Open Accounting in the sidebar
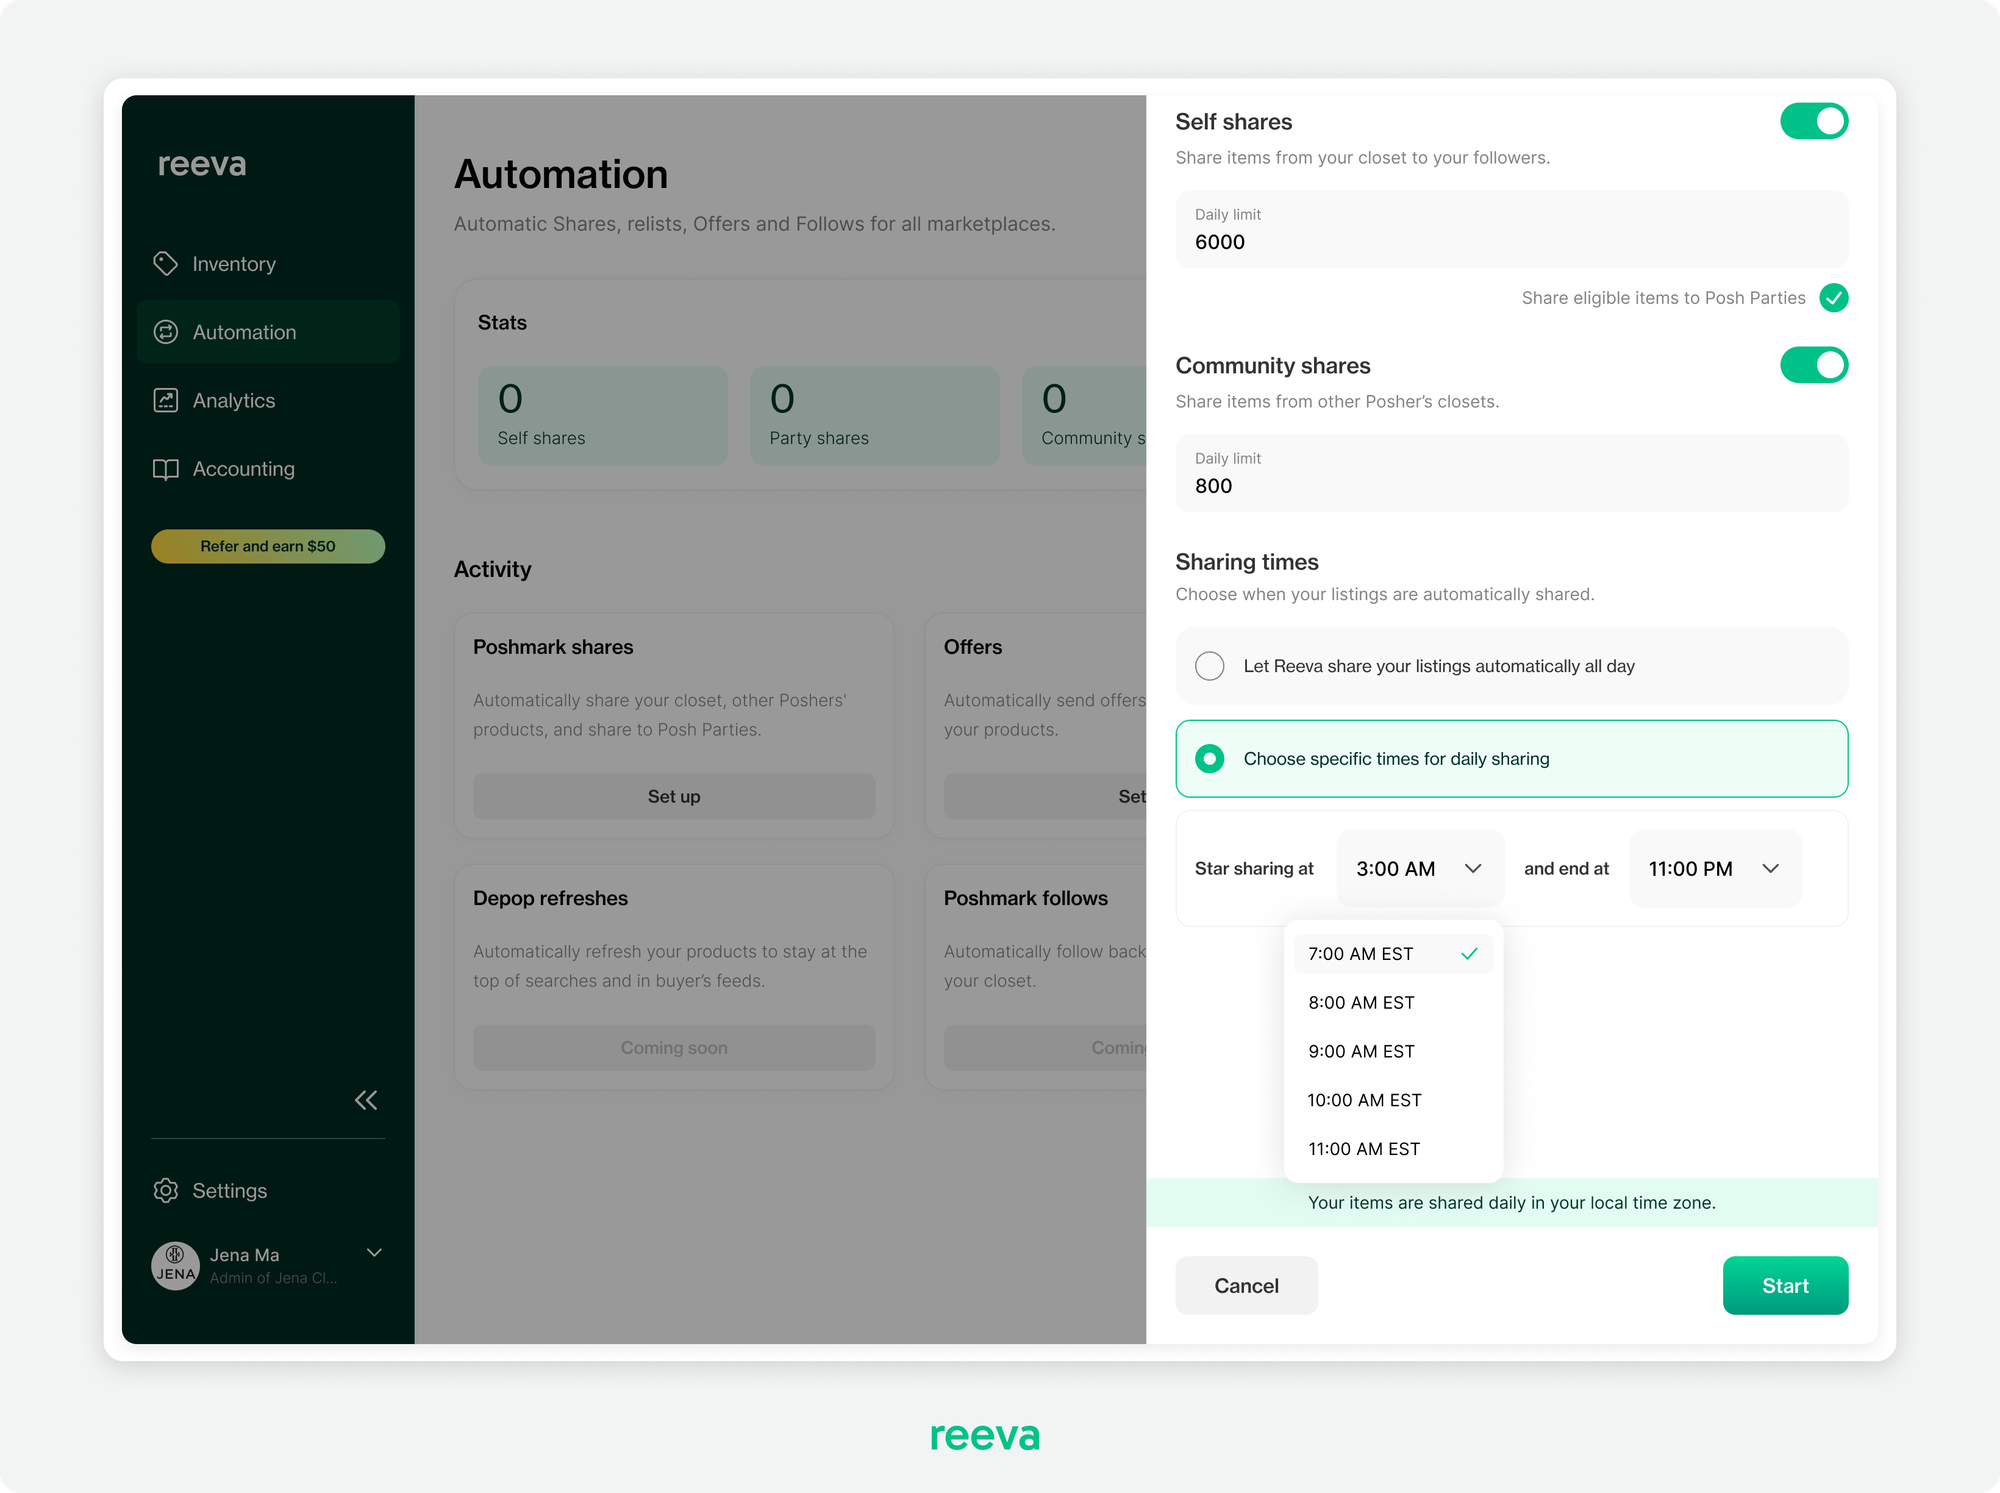Image resolution: width=2000 pixels, height=1493 pixels. [x=268, y=469]
